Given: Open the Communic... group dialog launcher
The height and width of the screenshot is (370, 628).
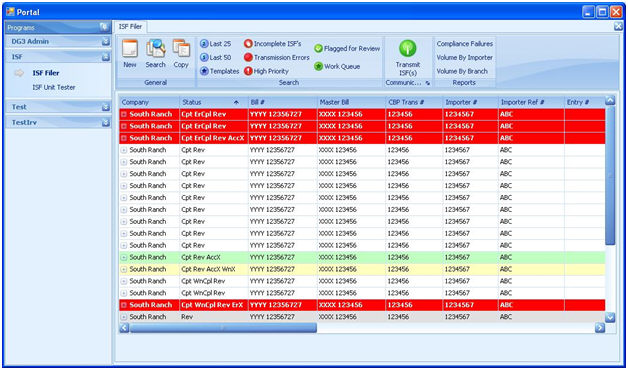Looking at the screenshot, I should pos(427,83).
